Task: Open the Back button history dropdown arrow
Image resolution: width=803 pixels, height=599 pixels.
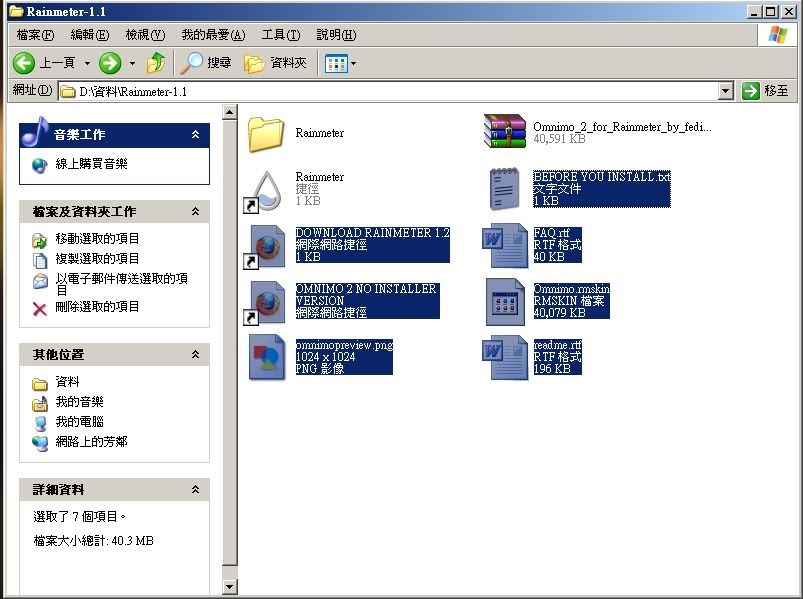Action: coord(87,63)
